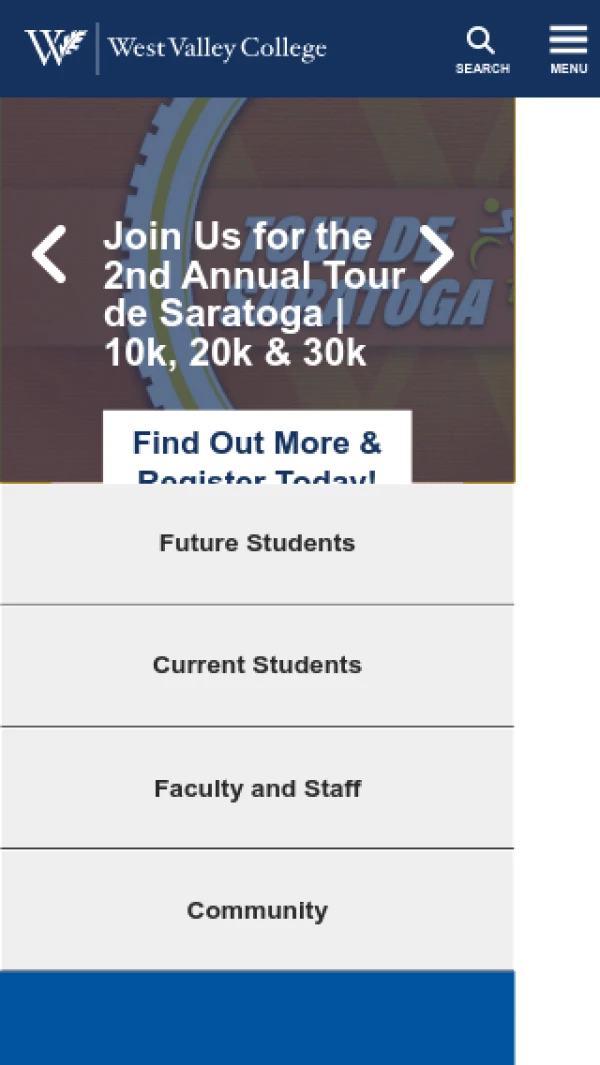Image resolution: width=600 pixels, height=1065 pixels.
Task: Click the Tour de Saratoga slide headline
Action: click(255, 294)
